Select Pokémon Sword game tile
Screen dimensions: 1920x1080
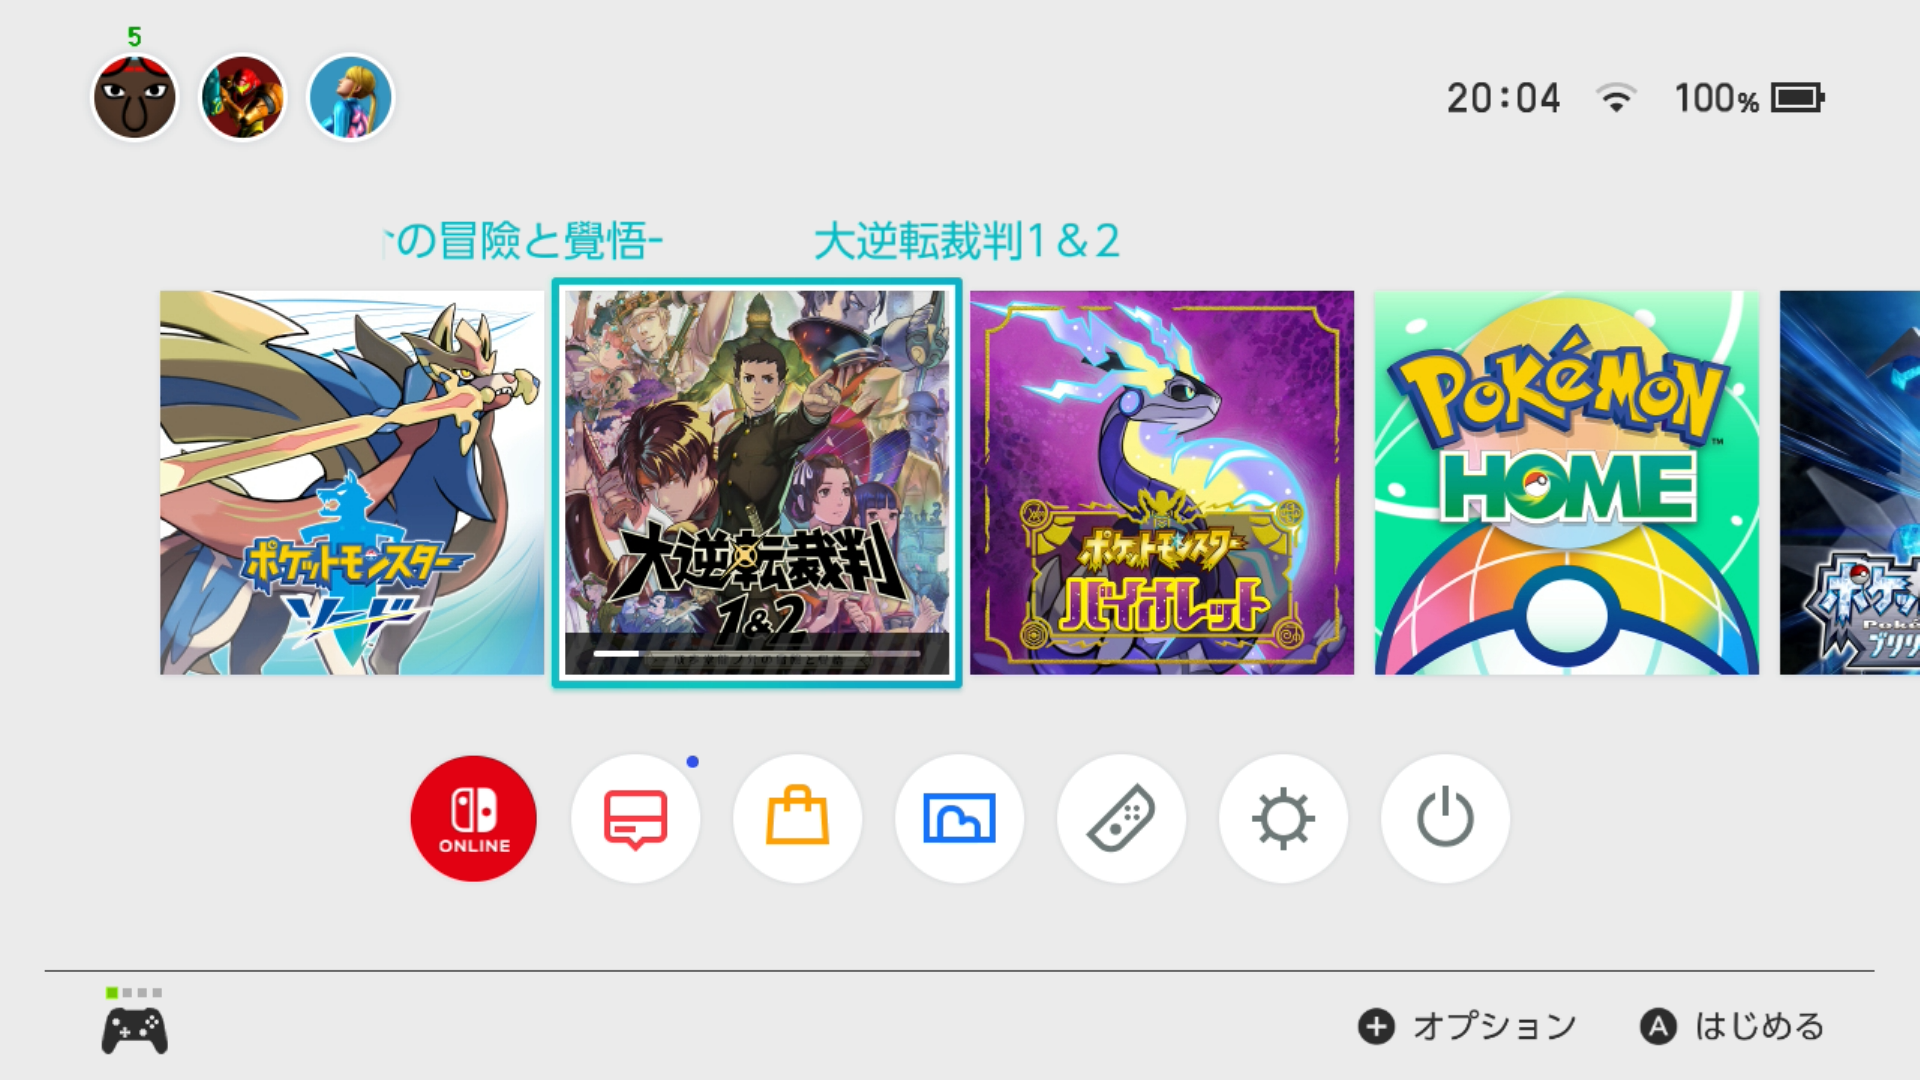click(352, 483)
